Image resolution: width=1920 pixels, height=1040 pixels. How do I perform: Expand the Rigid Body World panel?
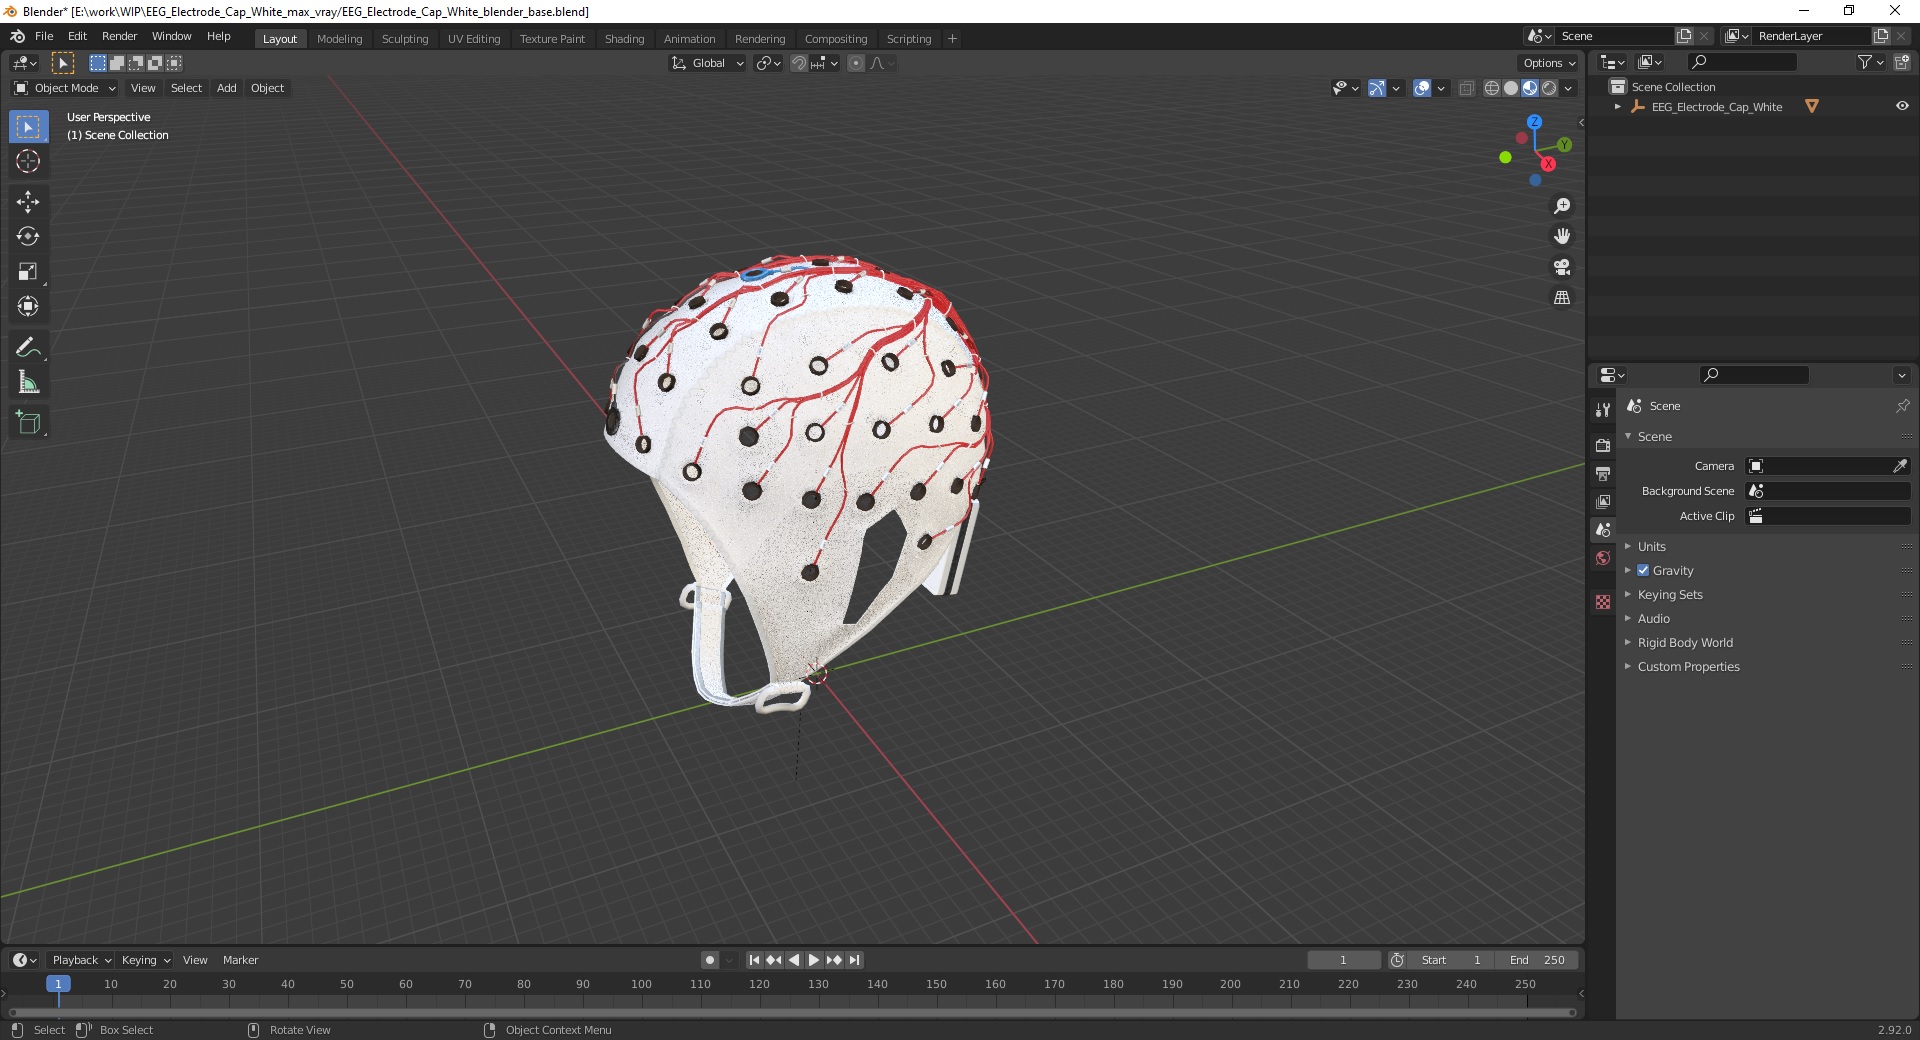coord(1685,642)
